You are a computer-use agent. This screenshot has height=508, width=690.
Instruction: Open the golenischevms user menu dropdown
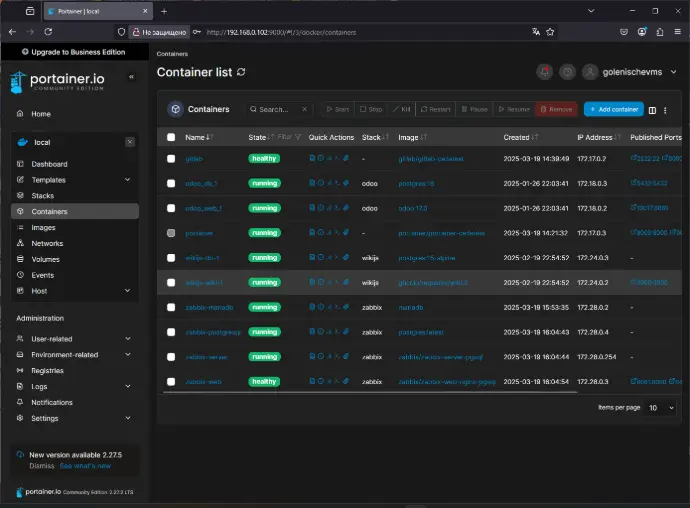(x=630, y=72)
